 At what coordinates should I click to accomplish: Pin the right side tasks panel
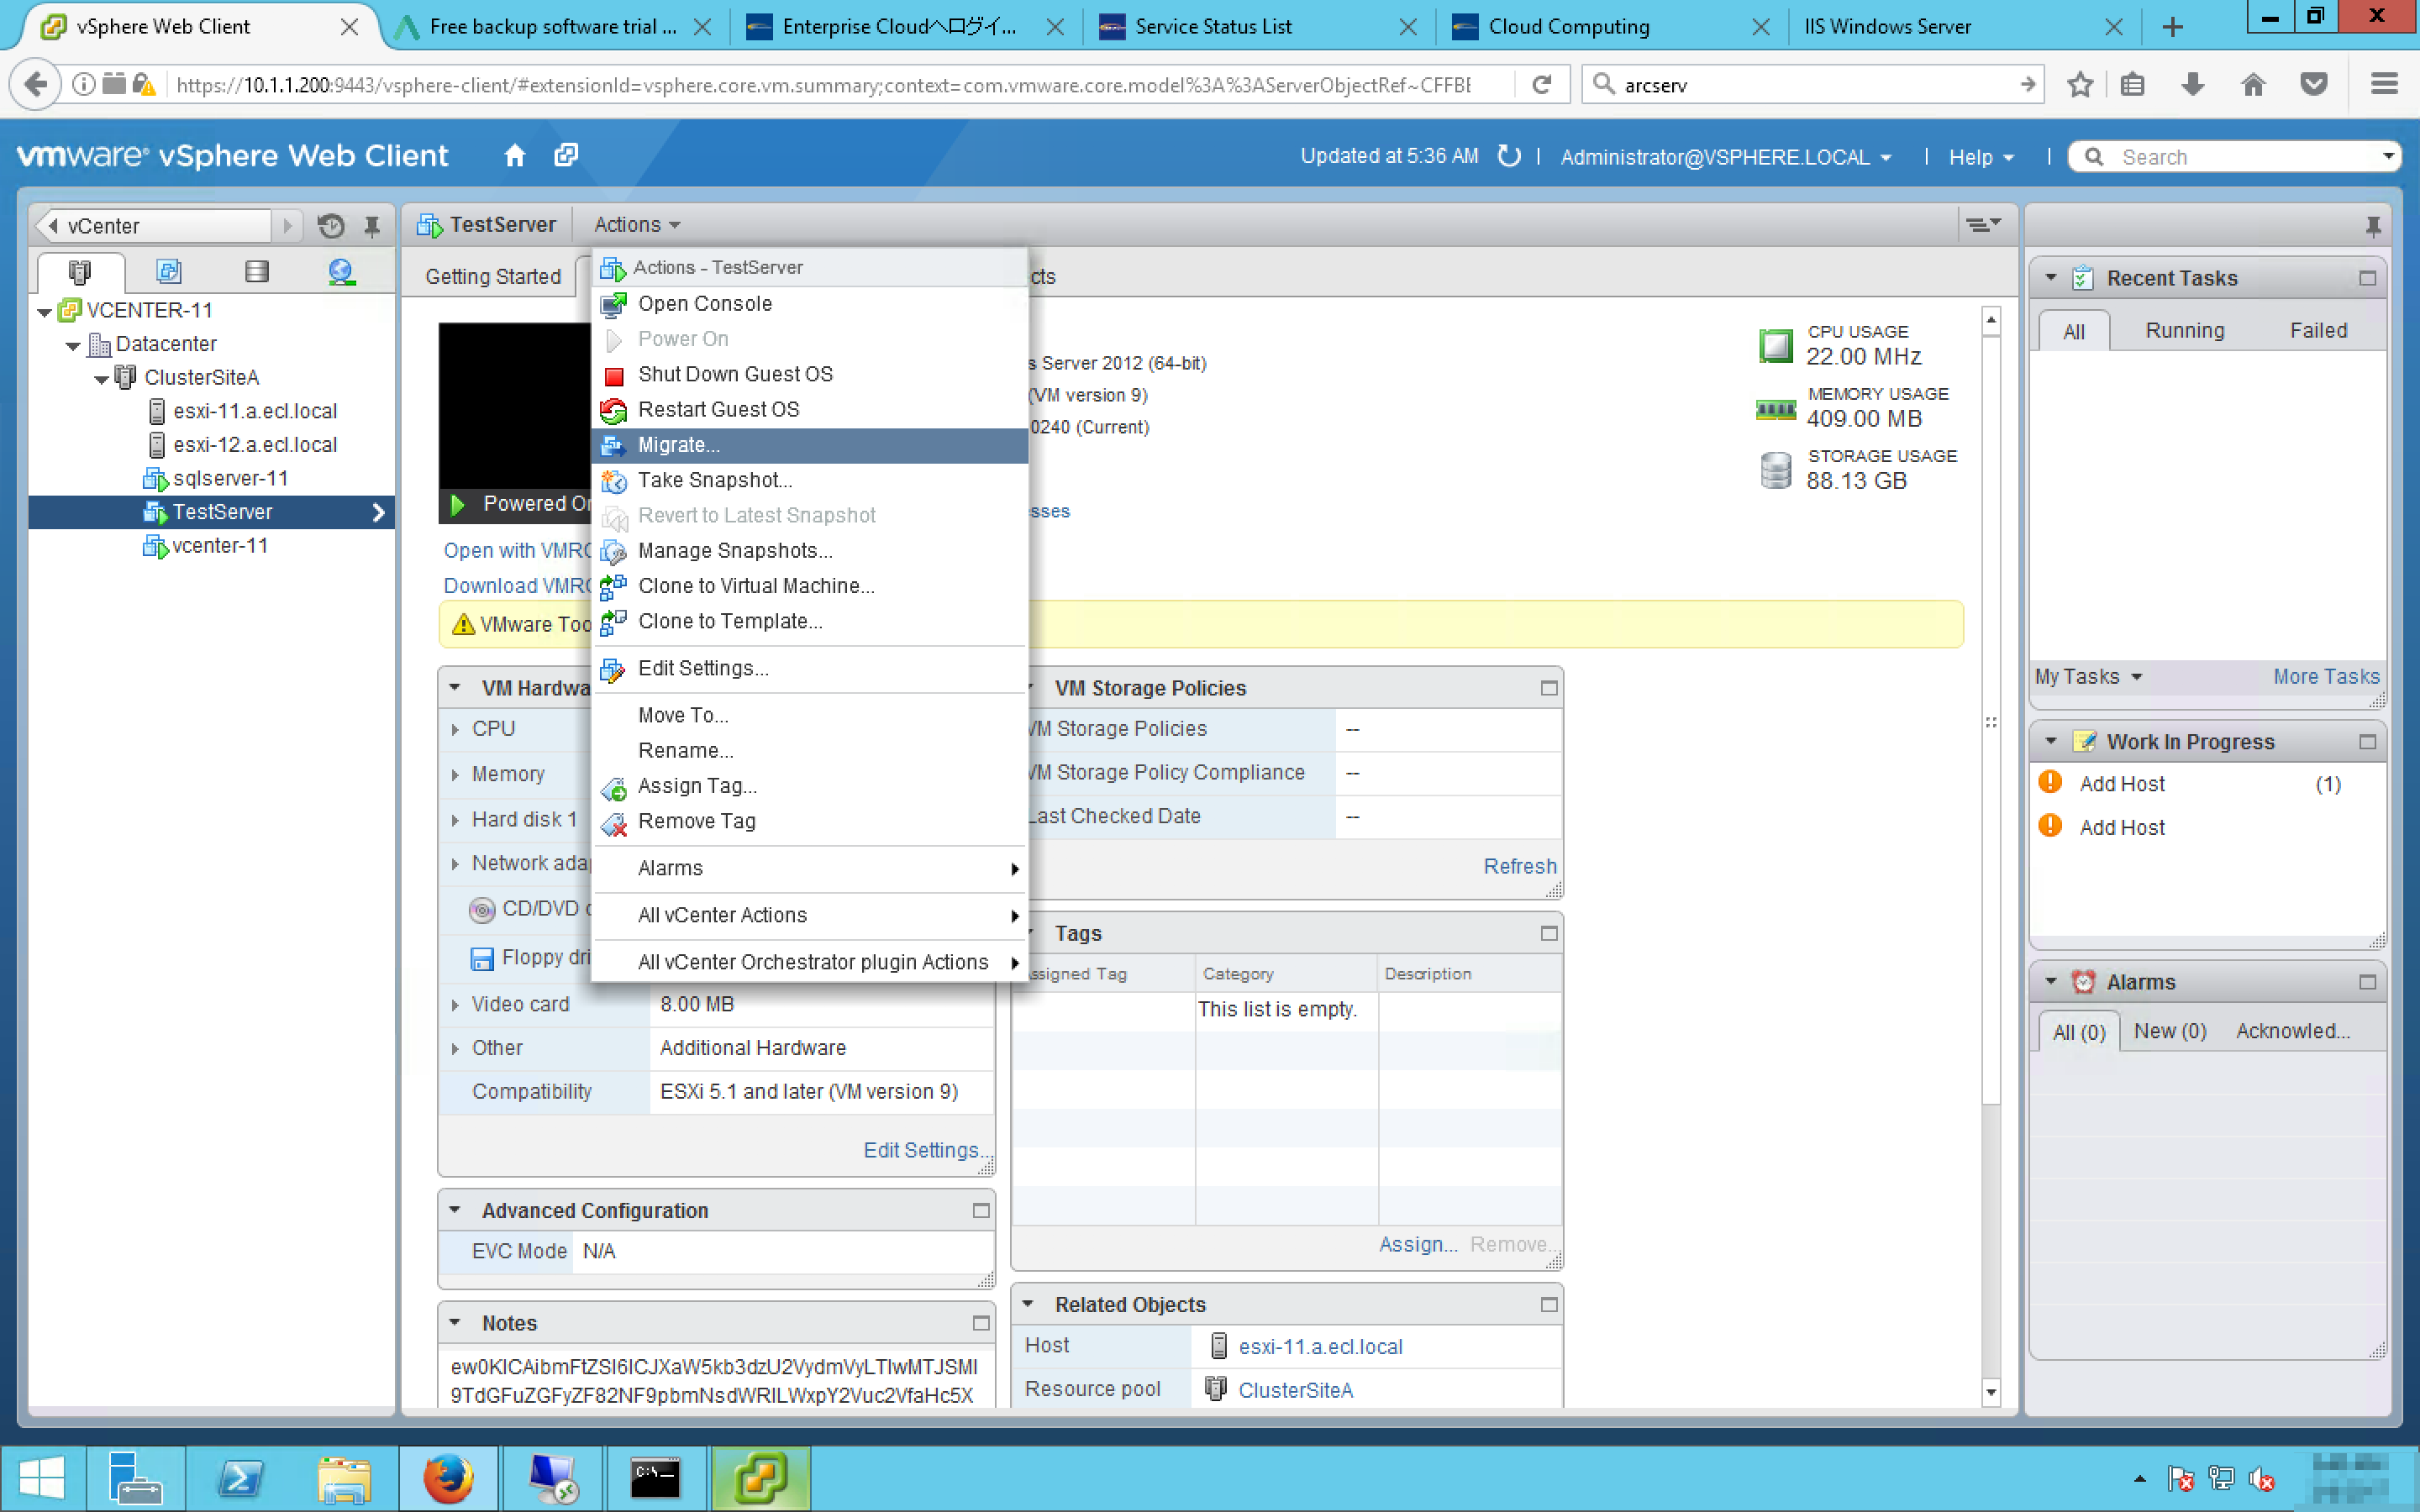pyautogui.click(x=2373, y=226)
